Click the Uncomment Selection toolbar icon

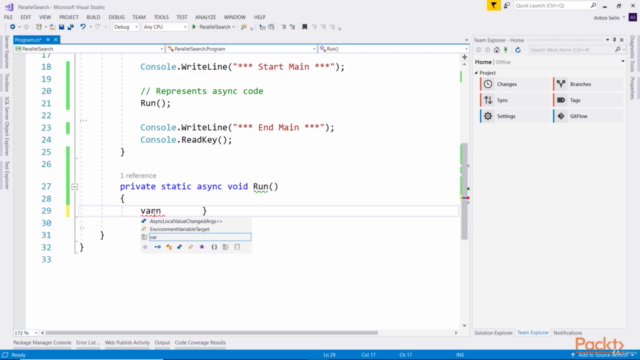(x=292, y=27)
